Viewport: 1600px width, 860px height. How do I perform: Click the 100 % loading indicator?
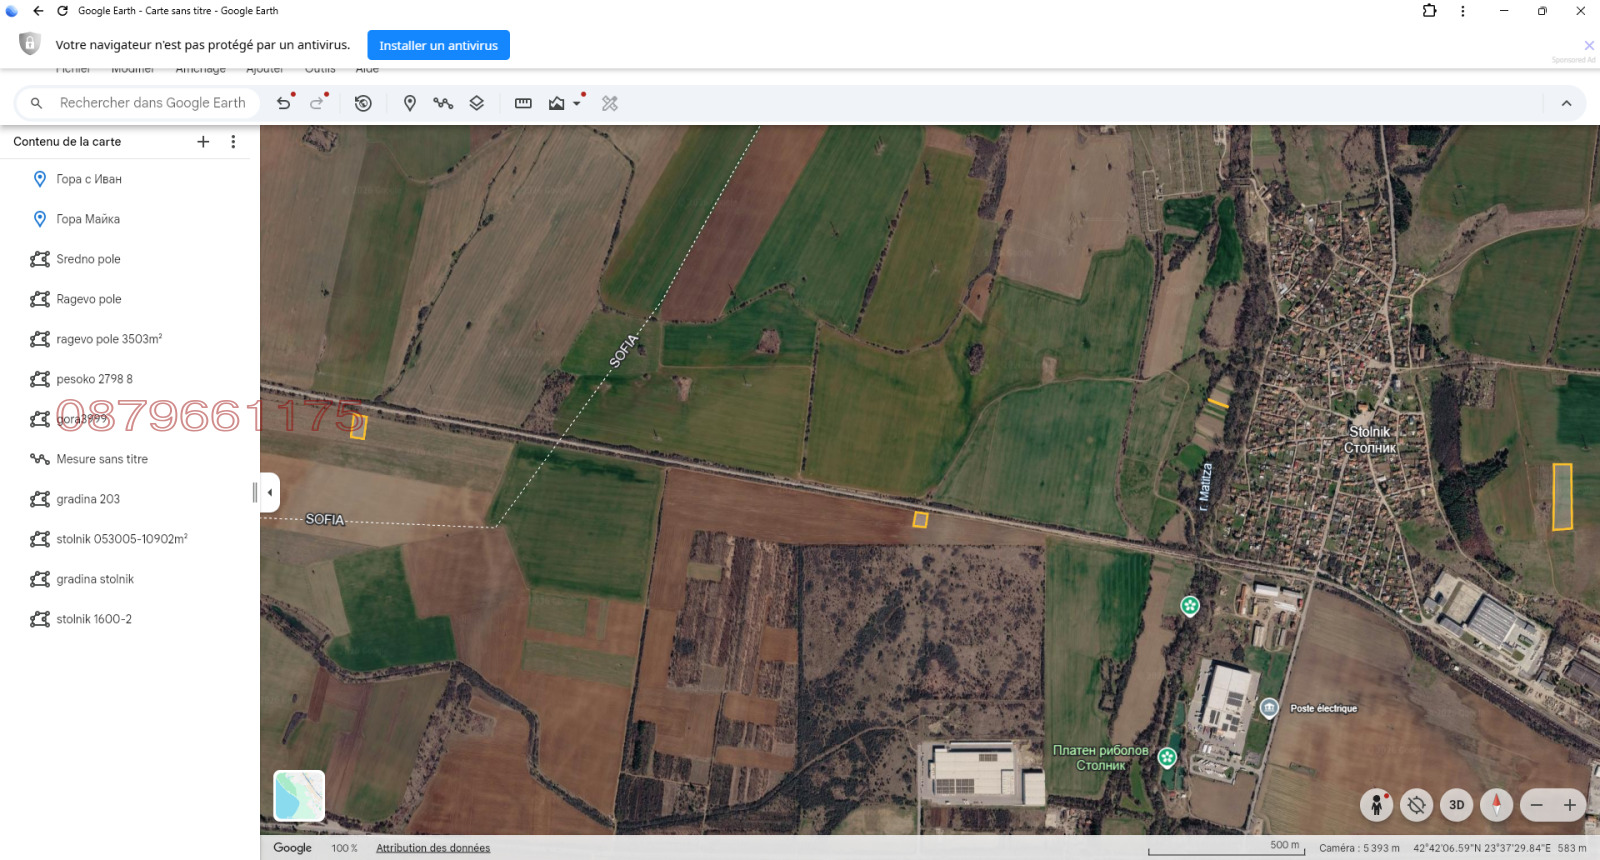tap(344, 848)
